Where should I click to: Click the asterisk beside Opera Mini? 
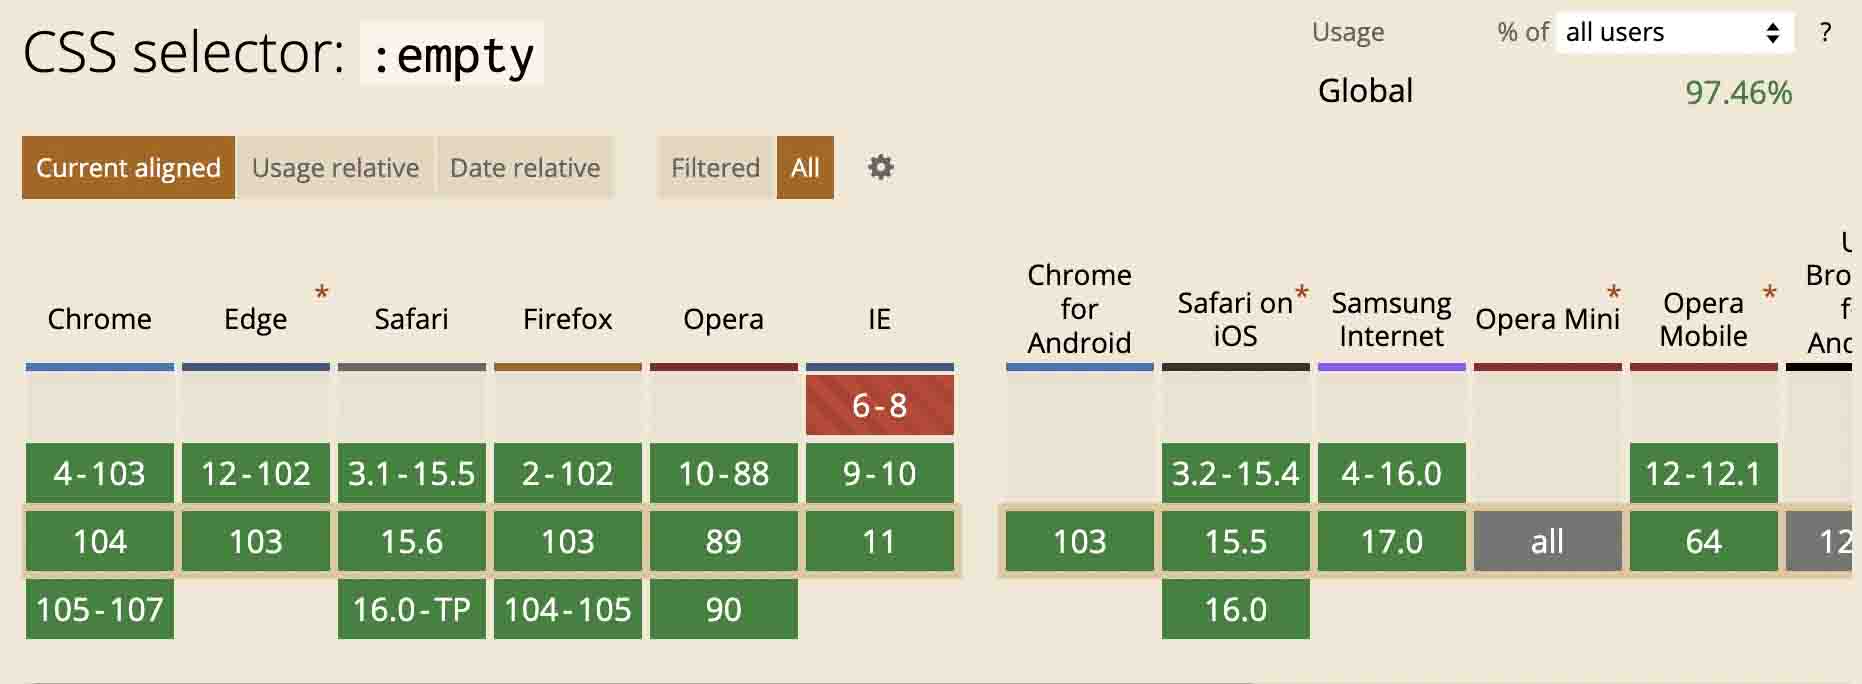click(x=1613, y=293)
